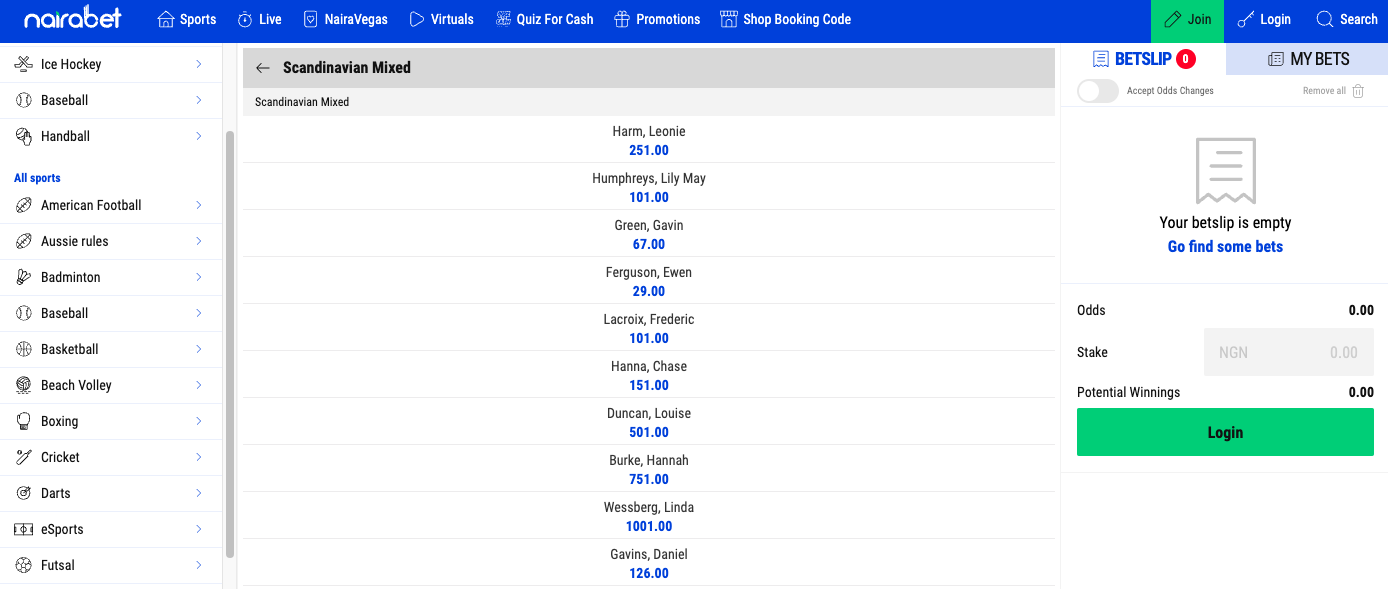1388x589 pixels.
Task: Click the Futsal ball icon
Action: click(23, 565)
